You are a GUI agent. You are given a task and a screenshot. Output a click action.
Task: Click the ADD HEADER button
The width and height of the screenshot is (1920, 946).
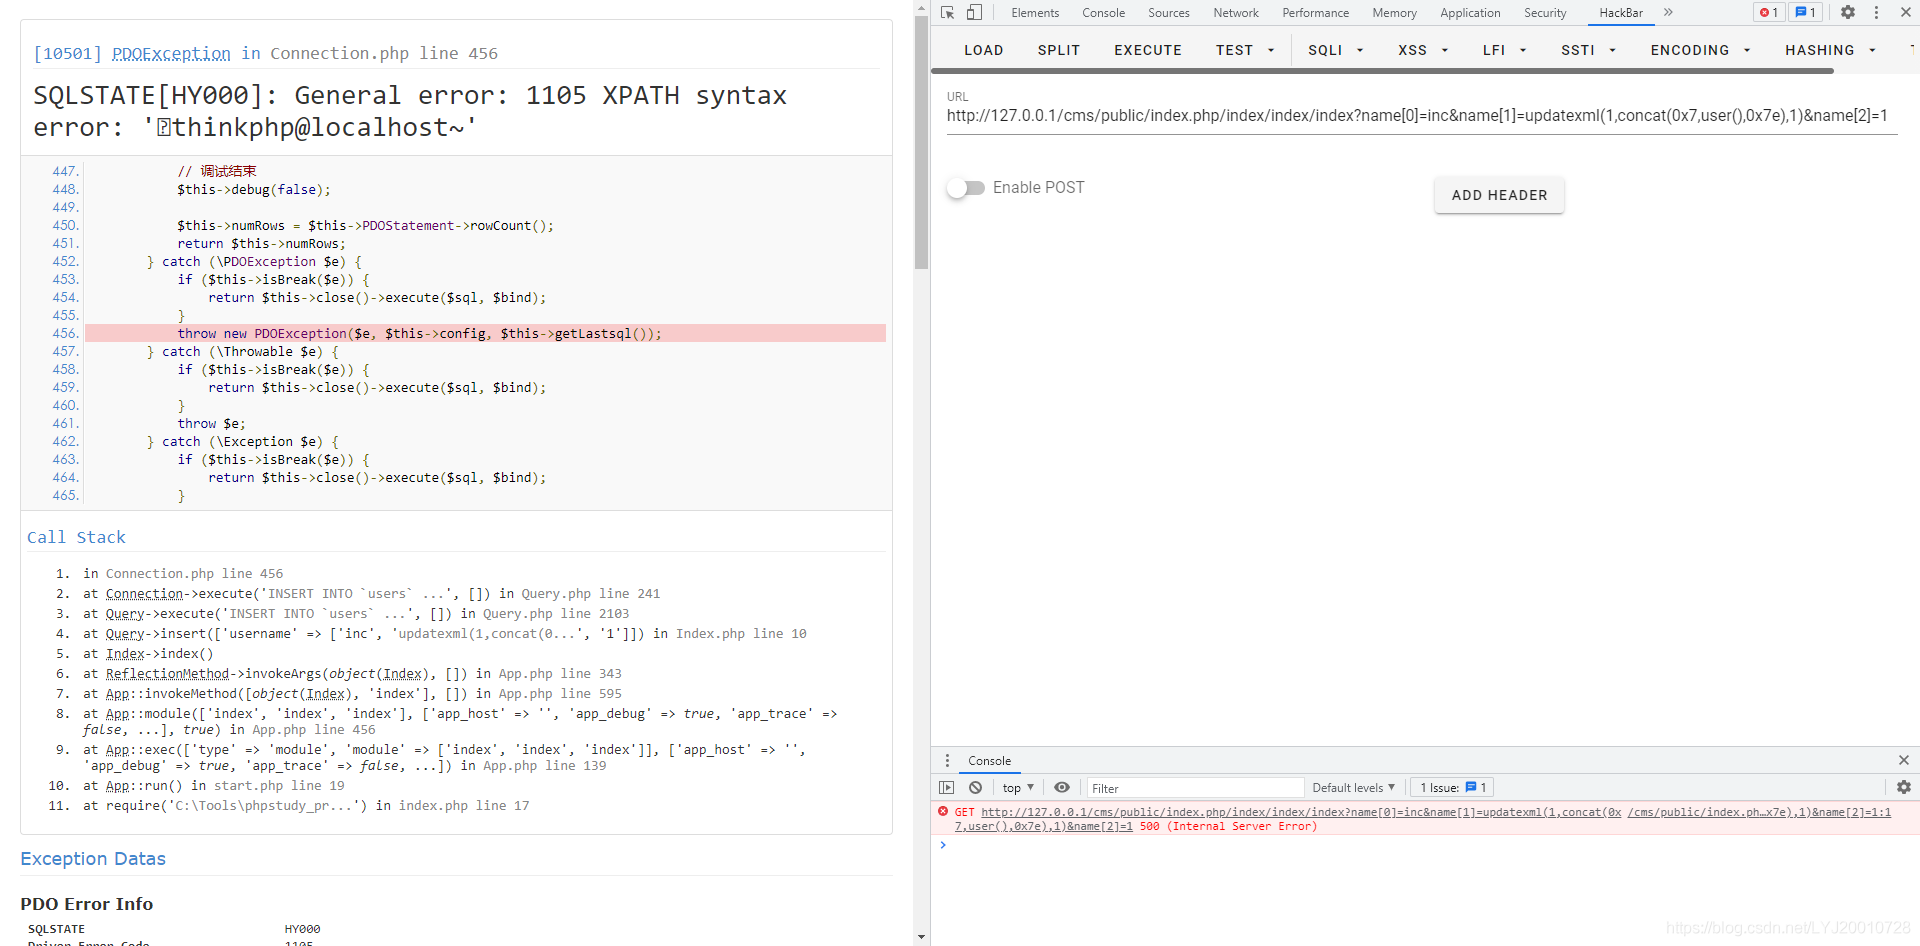pos(1499,195)
